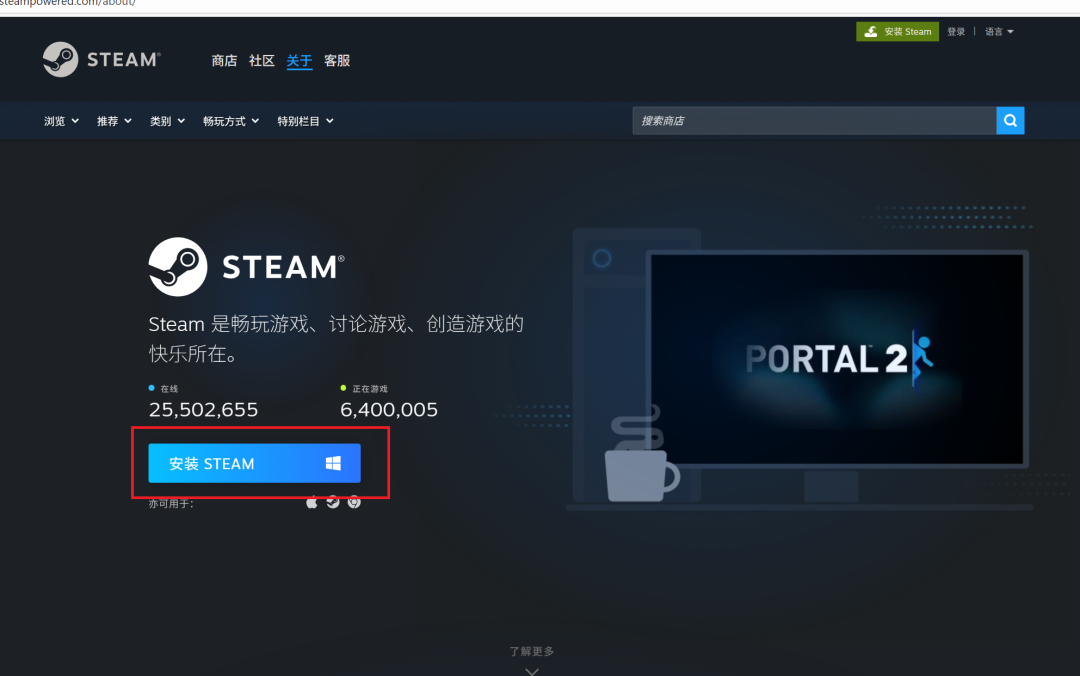Click the large Steam logo on the page

pos(247,267)
